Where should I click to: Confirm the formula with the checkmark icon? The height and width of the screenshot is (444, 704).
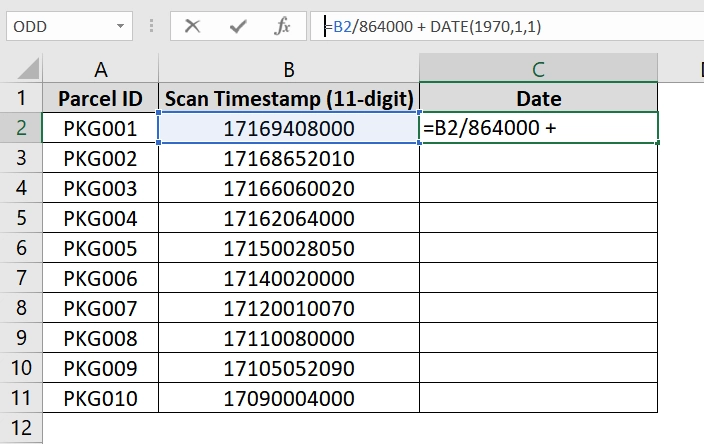238,26
